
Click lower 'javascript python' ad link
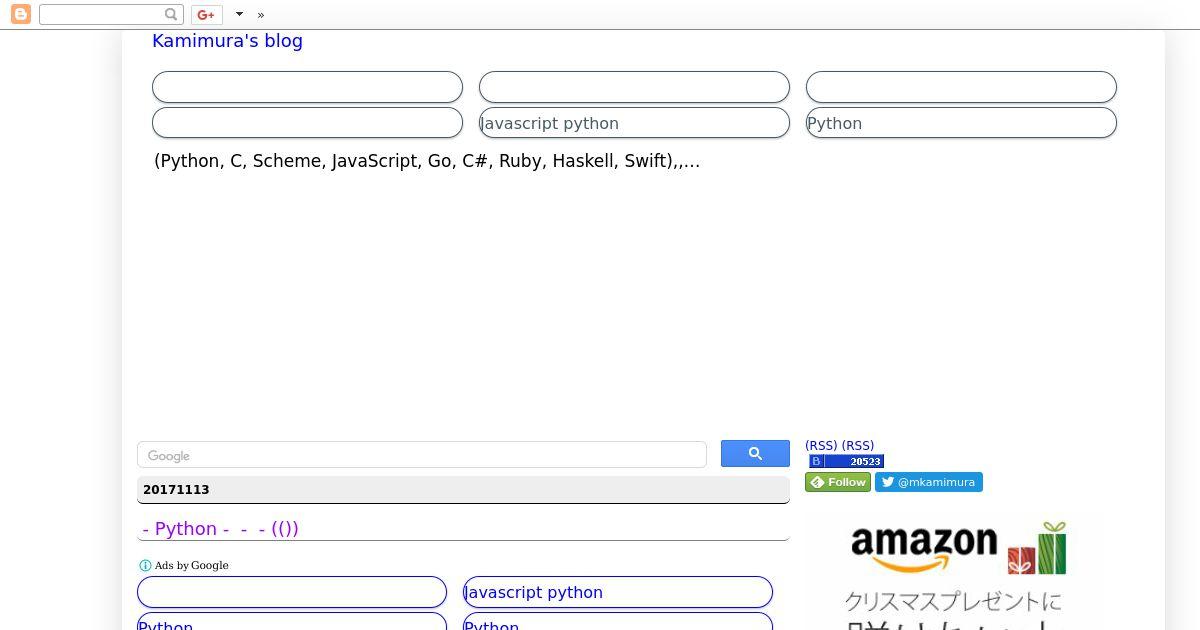coord(618,592)
